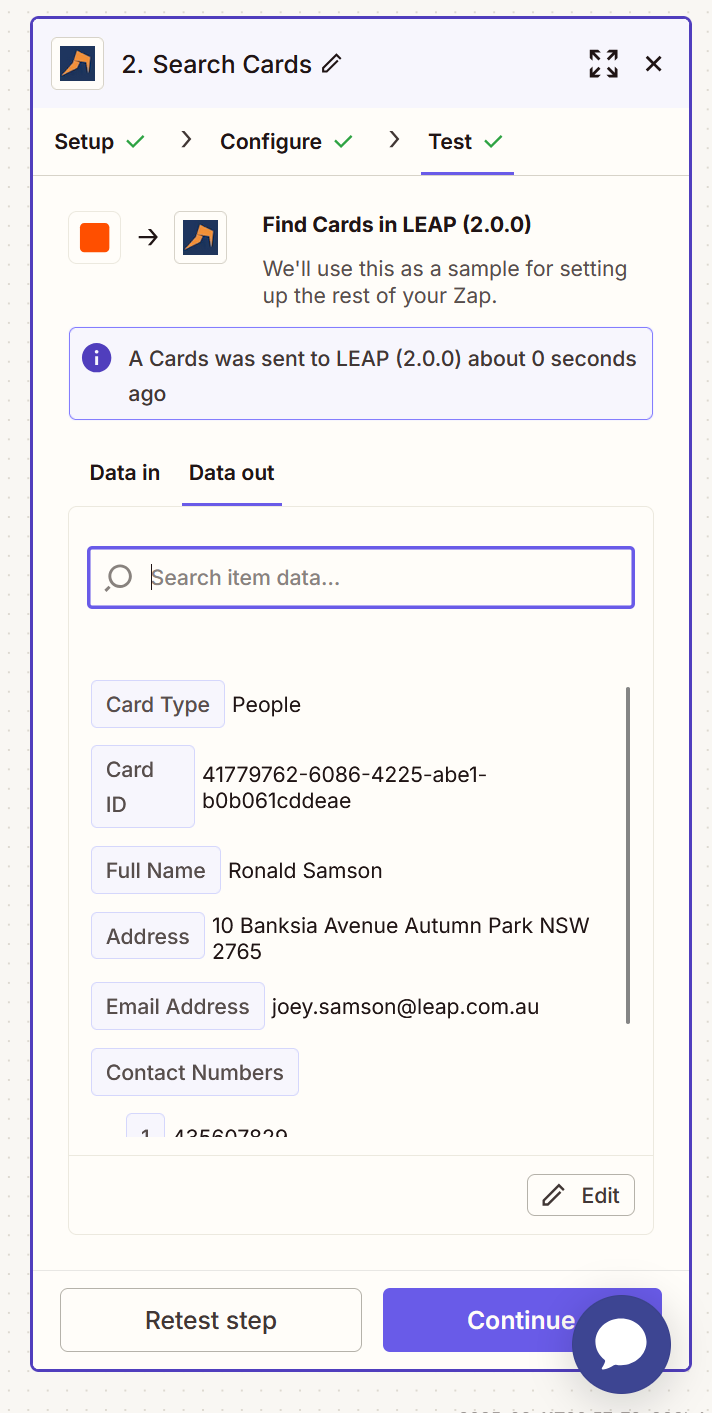Close the Search Cards panel
This screenshot has height=1413, width=712.
point(653,64)
